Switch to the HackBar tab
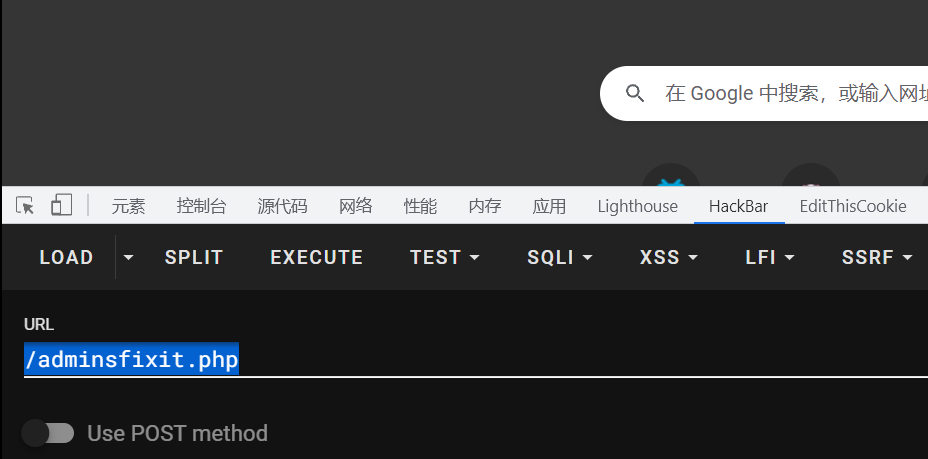 click(739, 206)
